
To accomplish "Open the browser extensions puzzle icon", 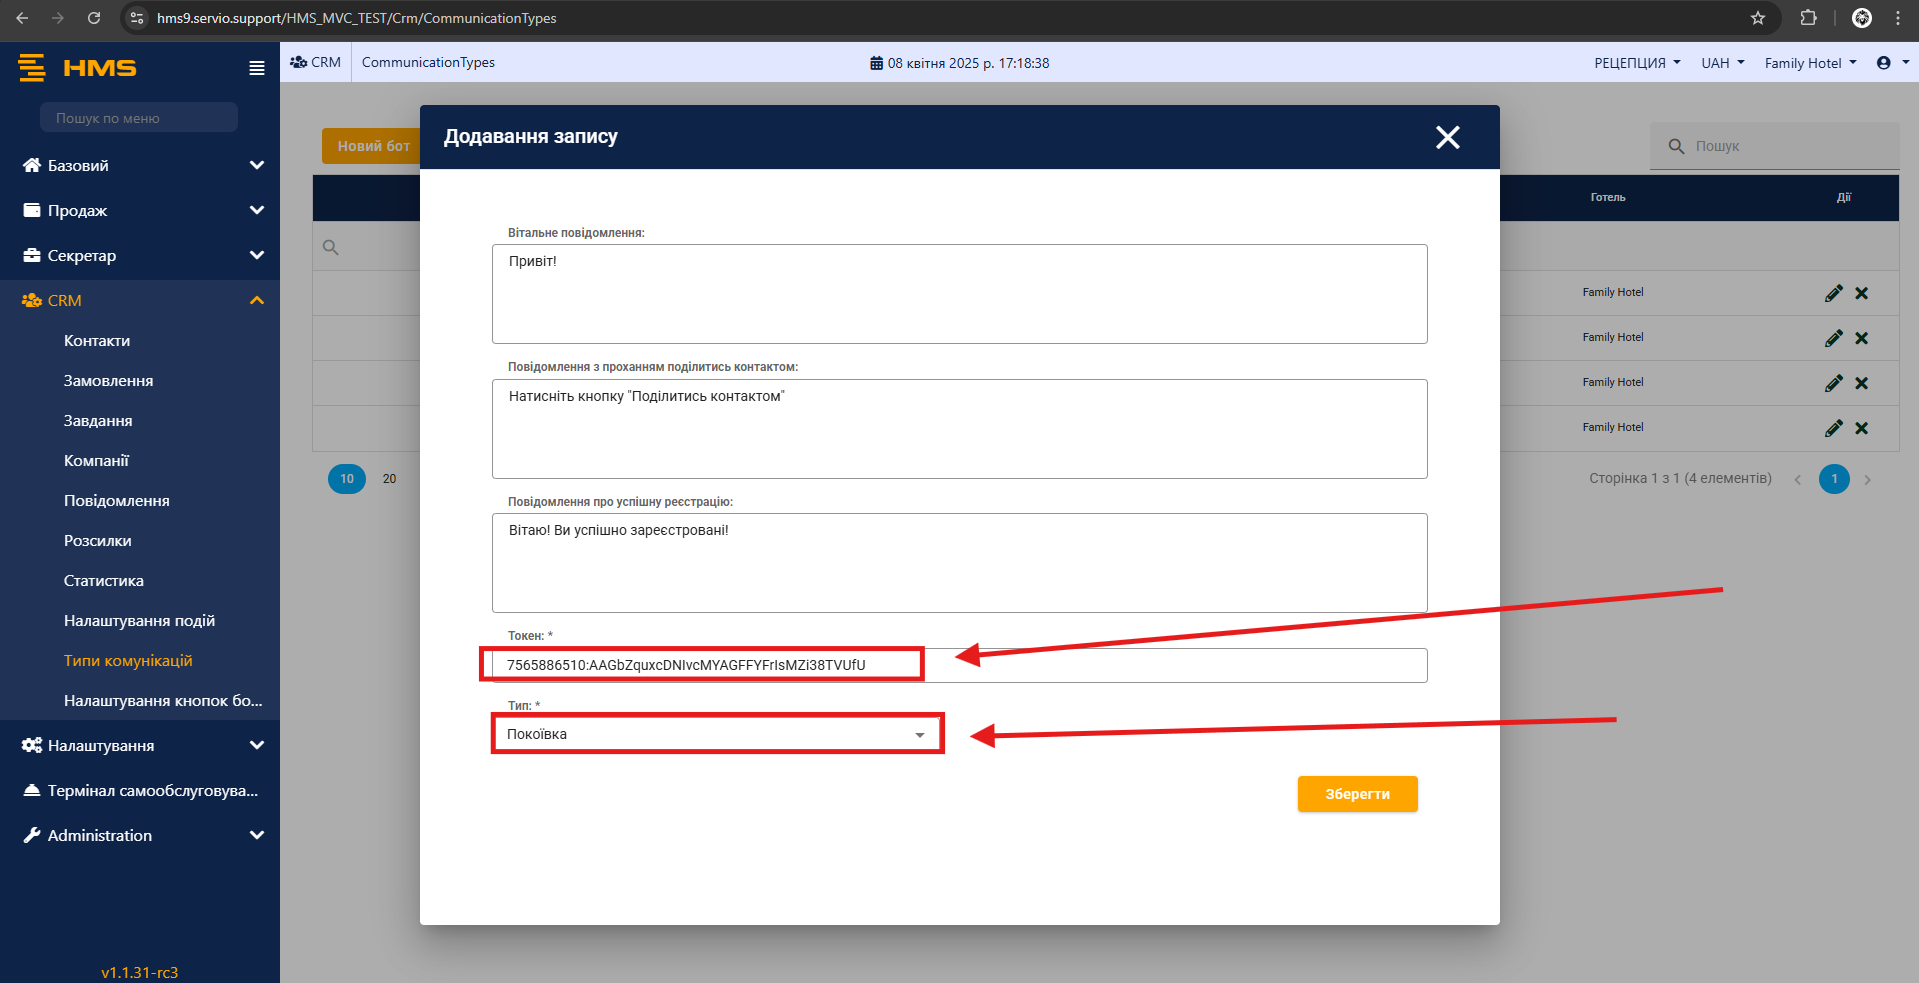I will click(1808, 18).
